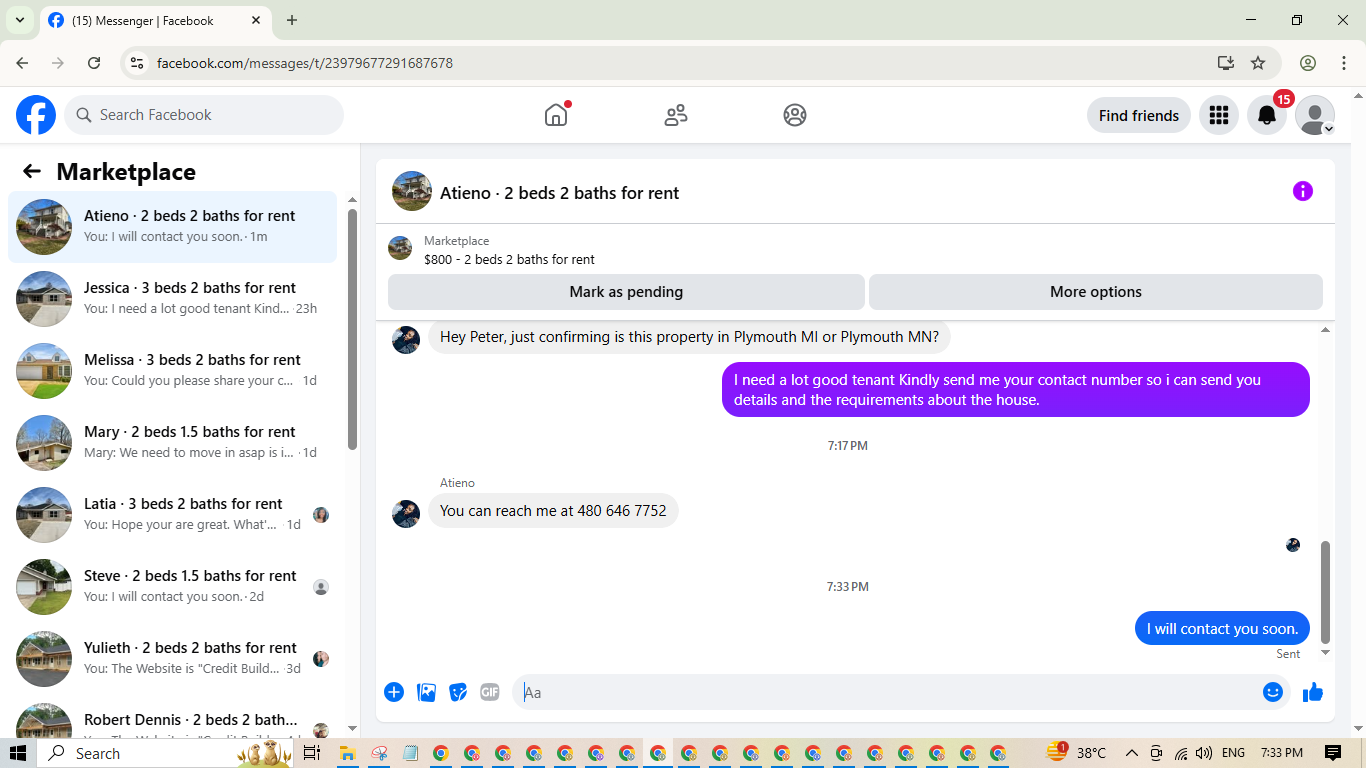
Task: Open Windows action center notifications icon
Action: [1333, 753]
